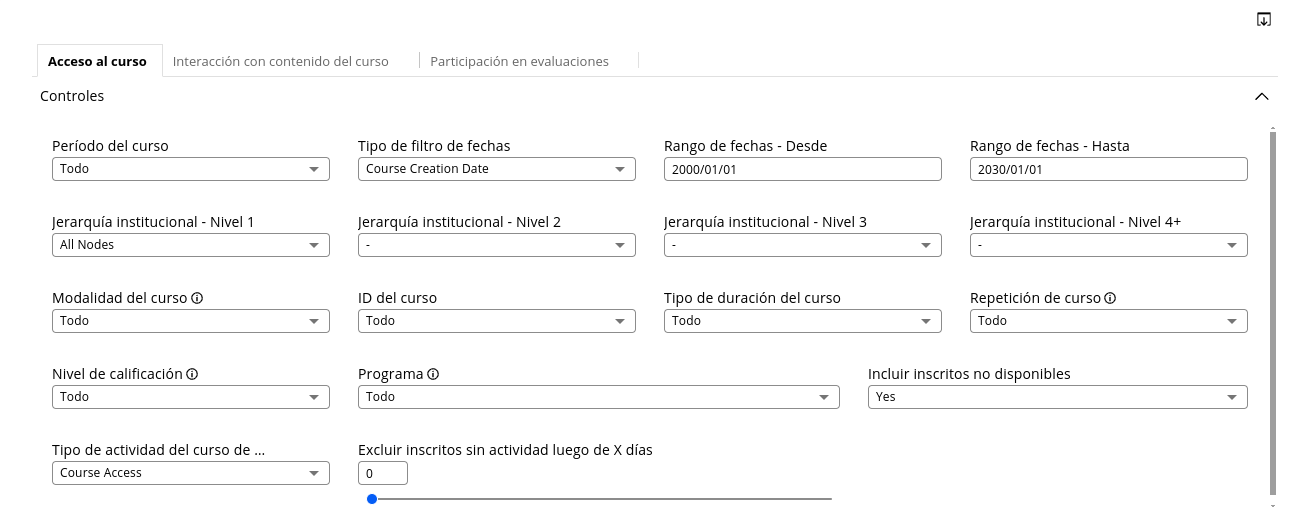Screen dimensions: 1309x517
Task: Collapse the Controles section chevron
Action: coord(1262,97)
